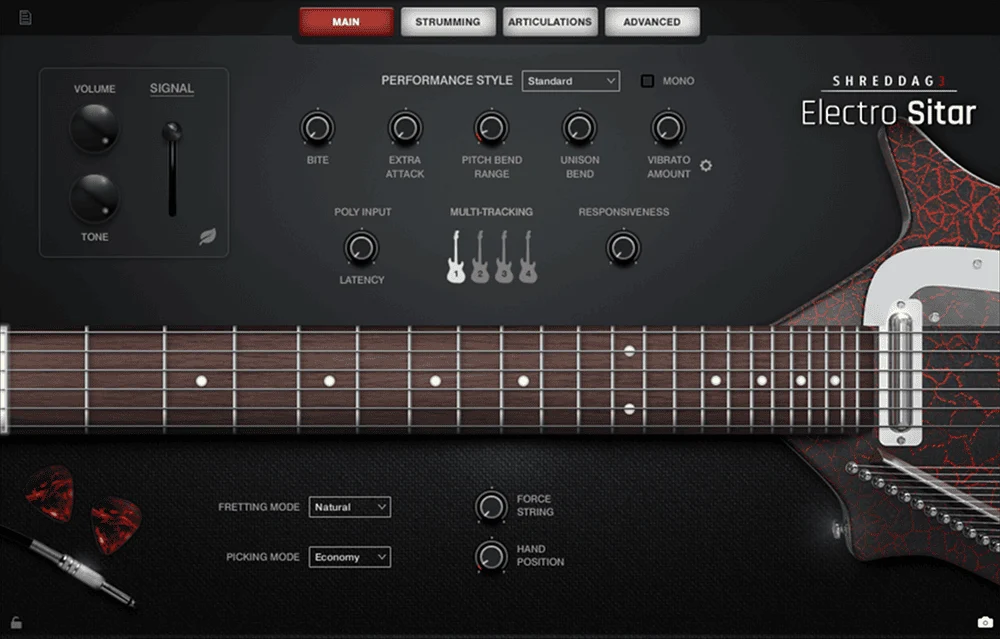Click the red guitar picks graphic
This screenshot has height=639, width=1000.
[x=83, y=508]
